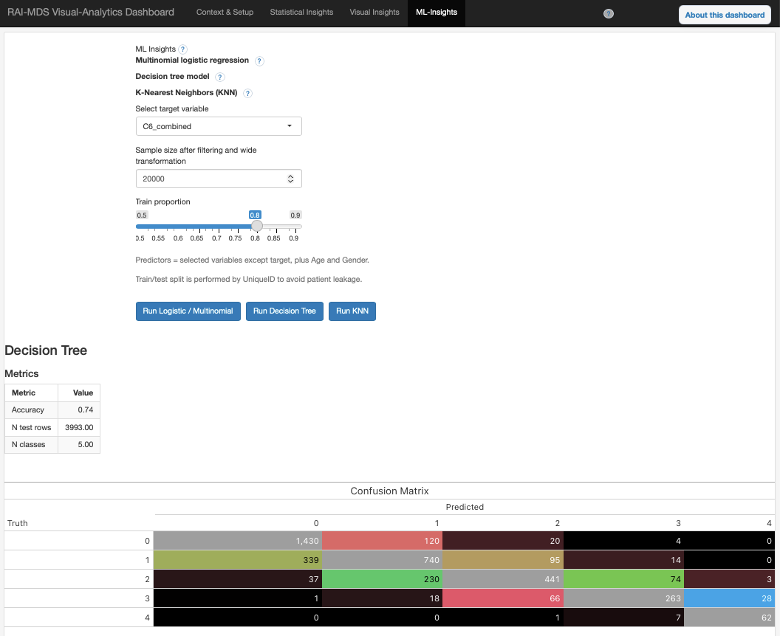780x636 pixels.
Task: Click confusion matrix cell 740
Action: point(382,560)
